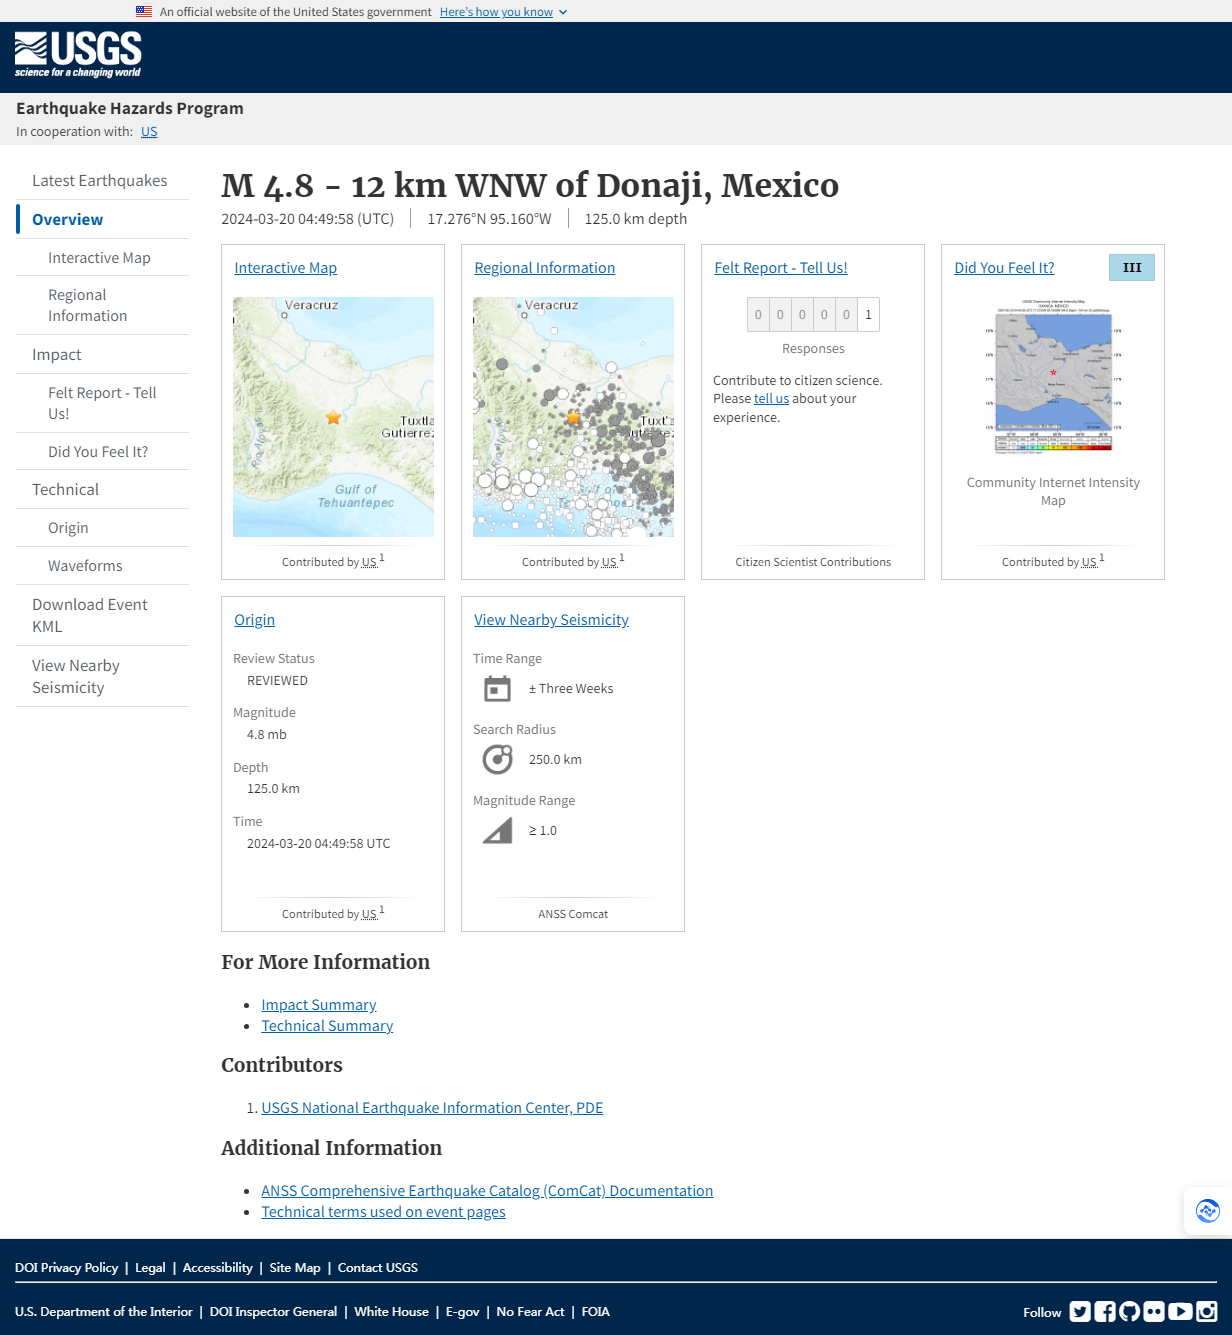
Task: Click "250.0 km" search radius value
Action: [x=555, y=760]
